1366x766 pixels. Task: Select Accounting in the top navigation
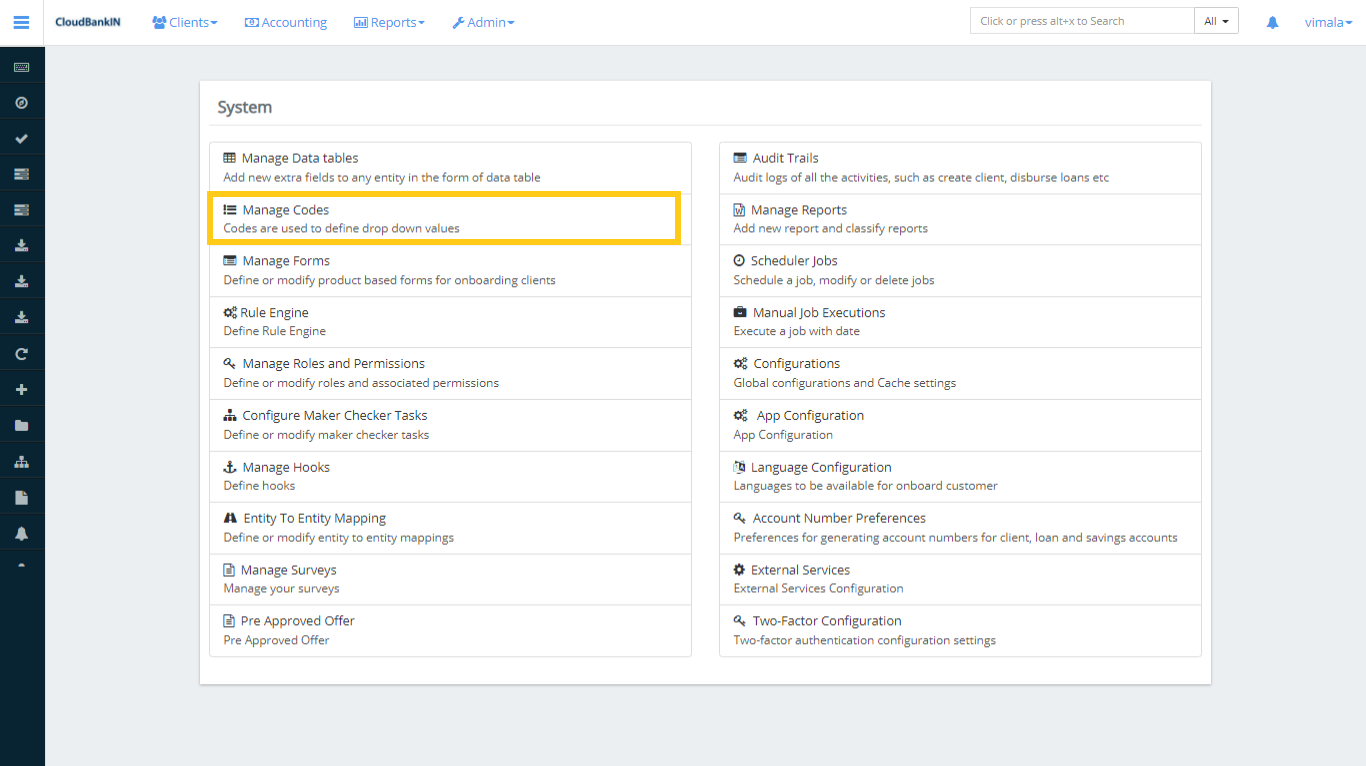[286, 21]
